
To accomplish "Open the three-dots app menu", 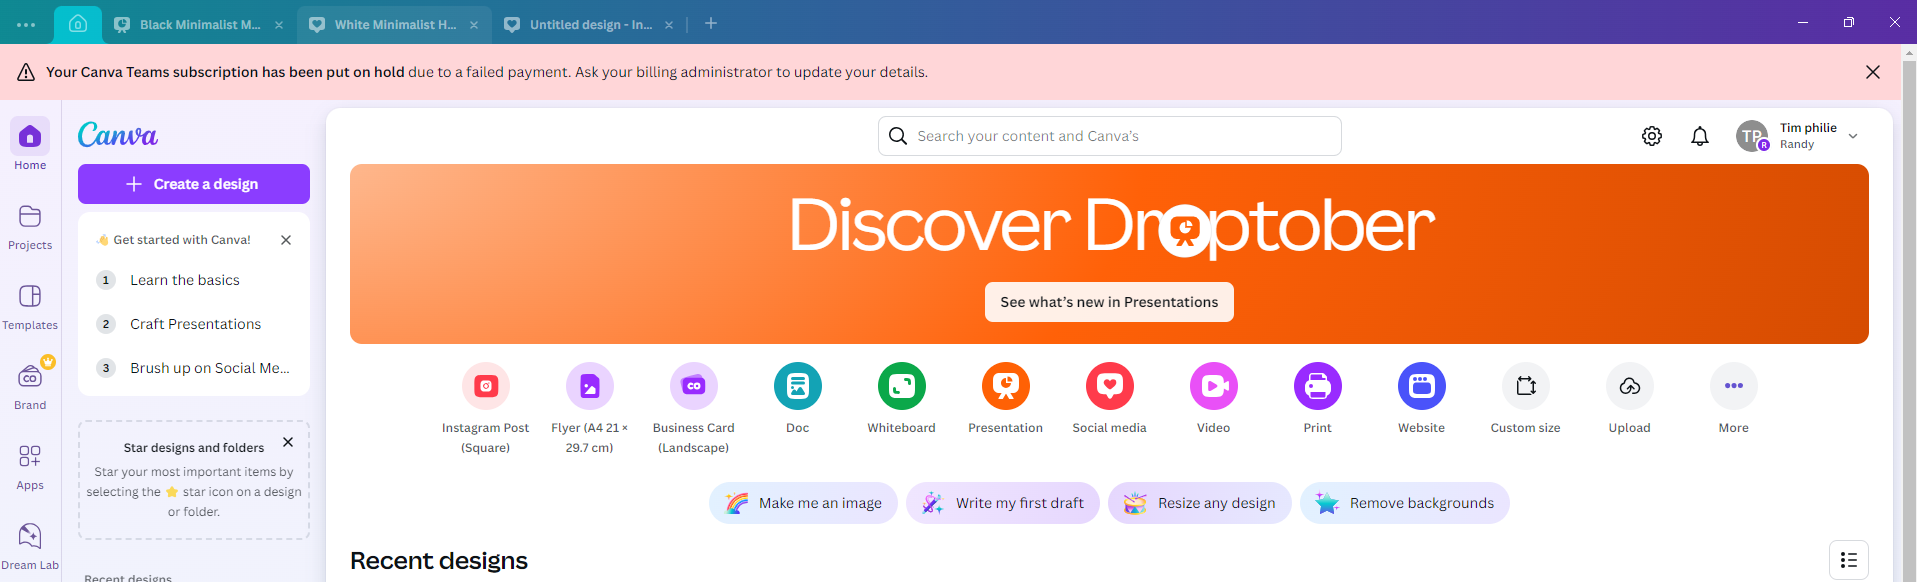I will tap(26, 24).
